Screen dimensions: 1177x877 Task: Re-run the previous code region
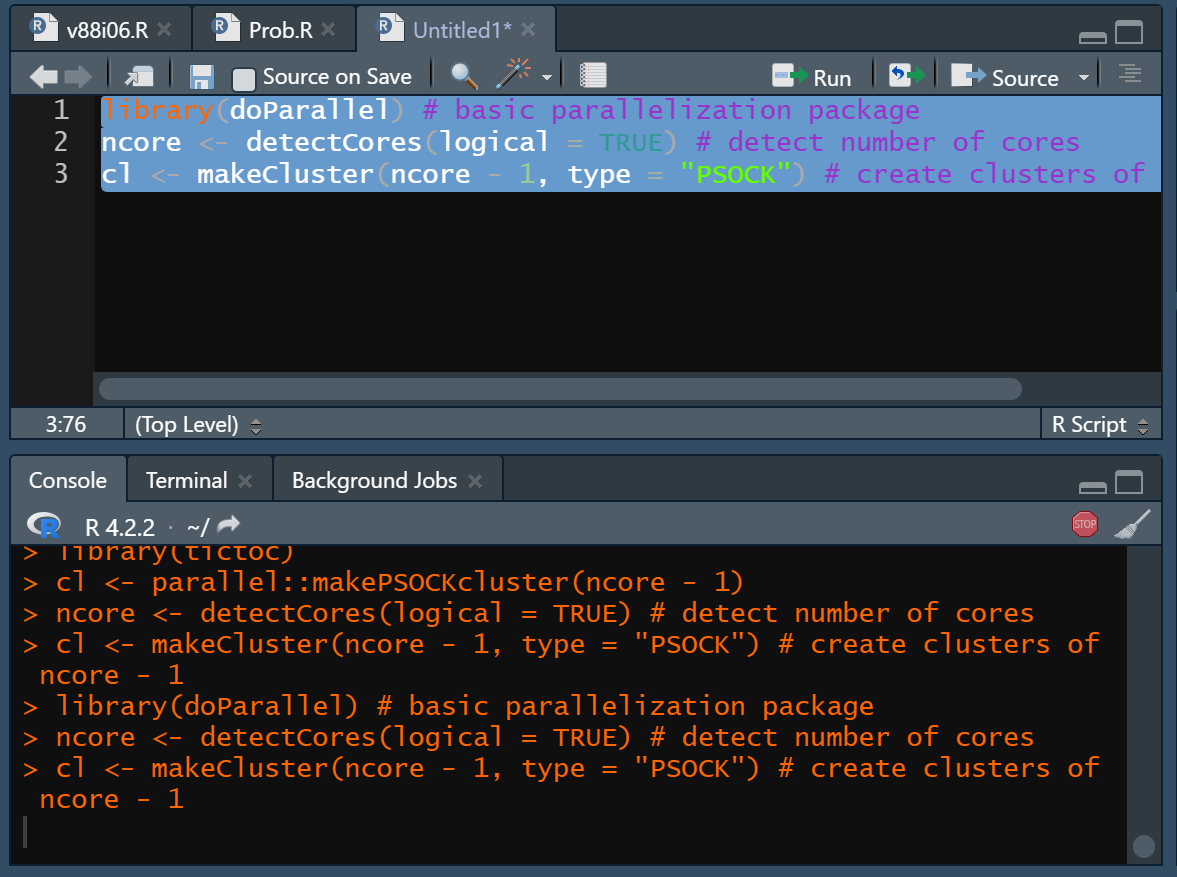point(906,75)
